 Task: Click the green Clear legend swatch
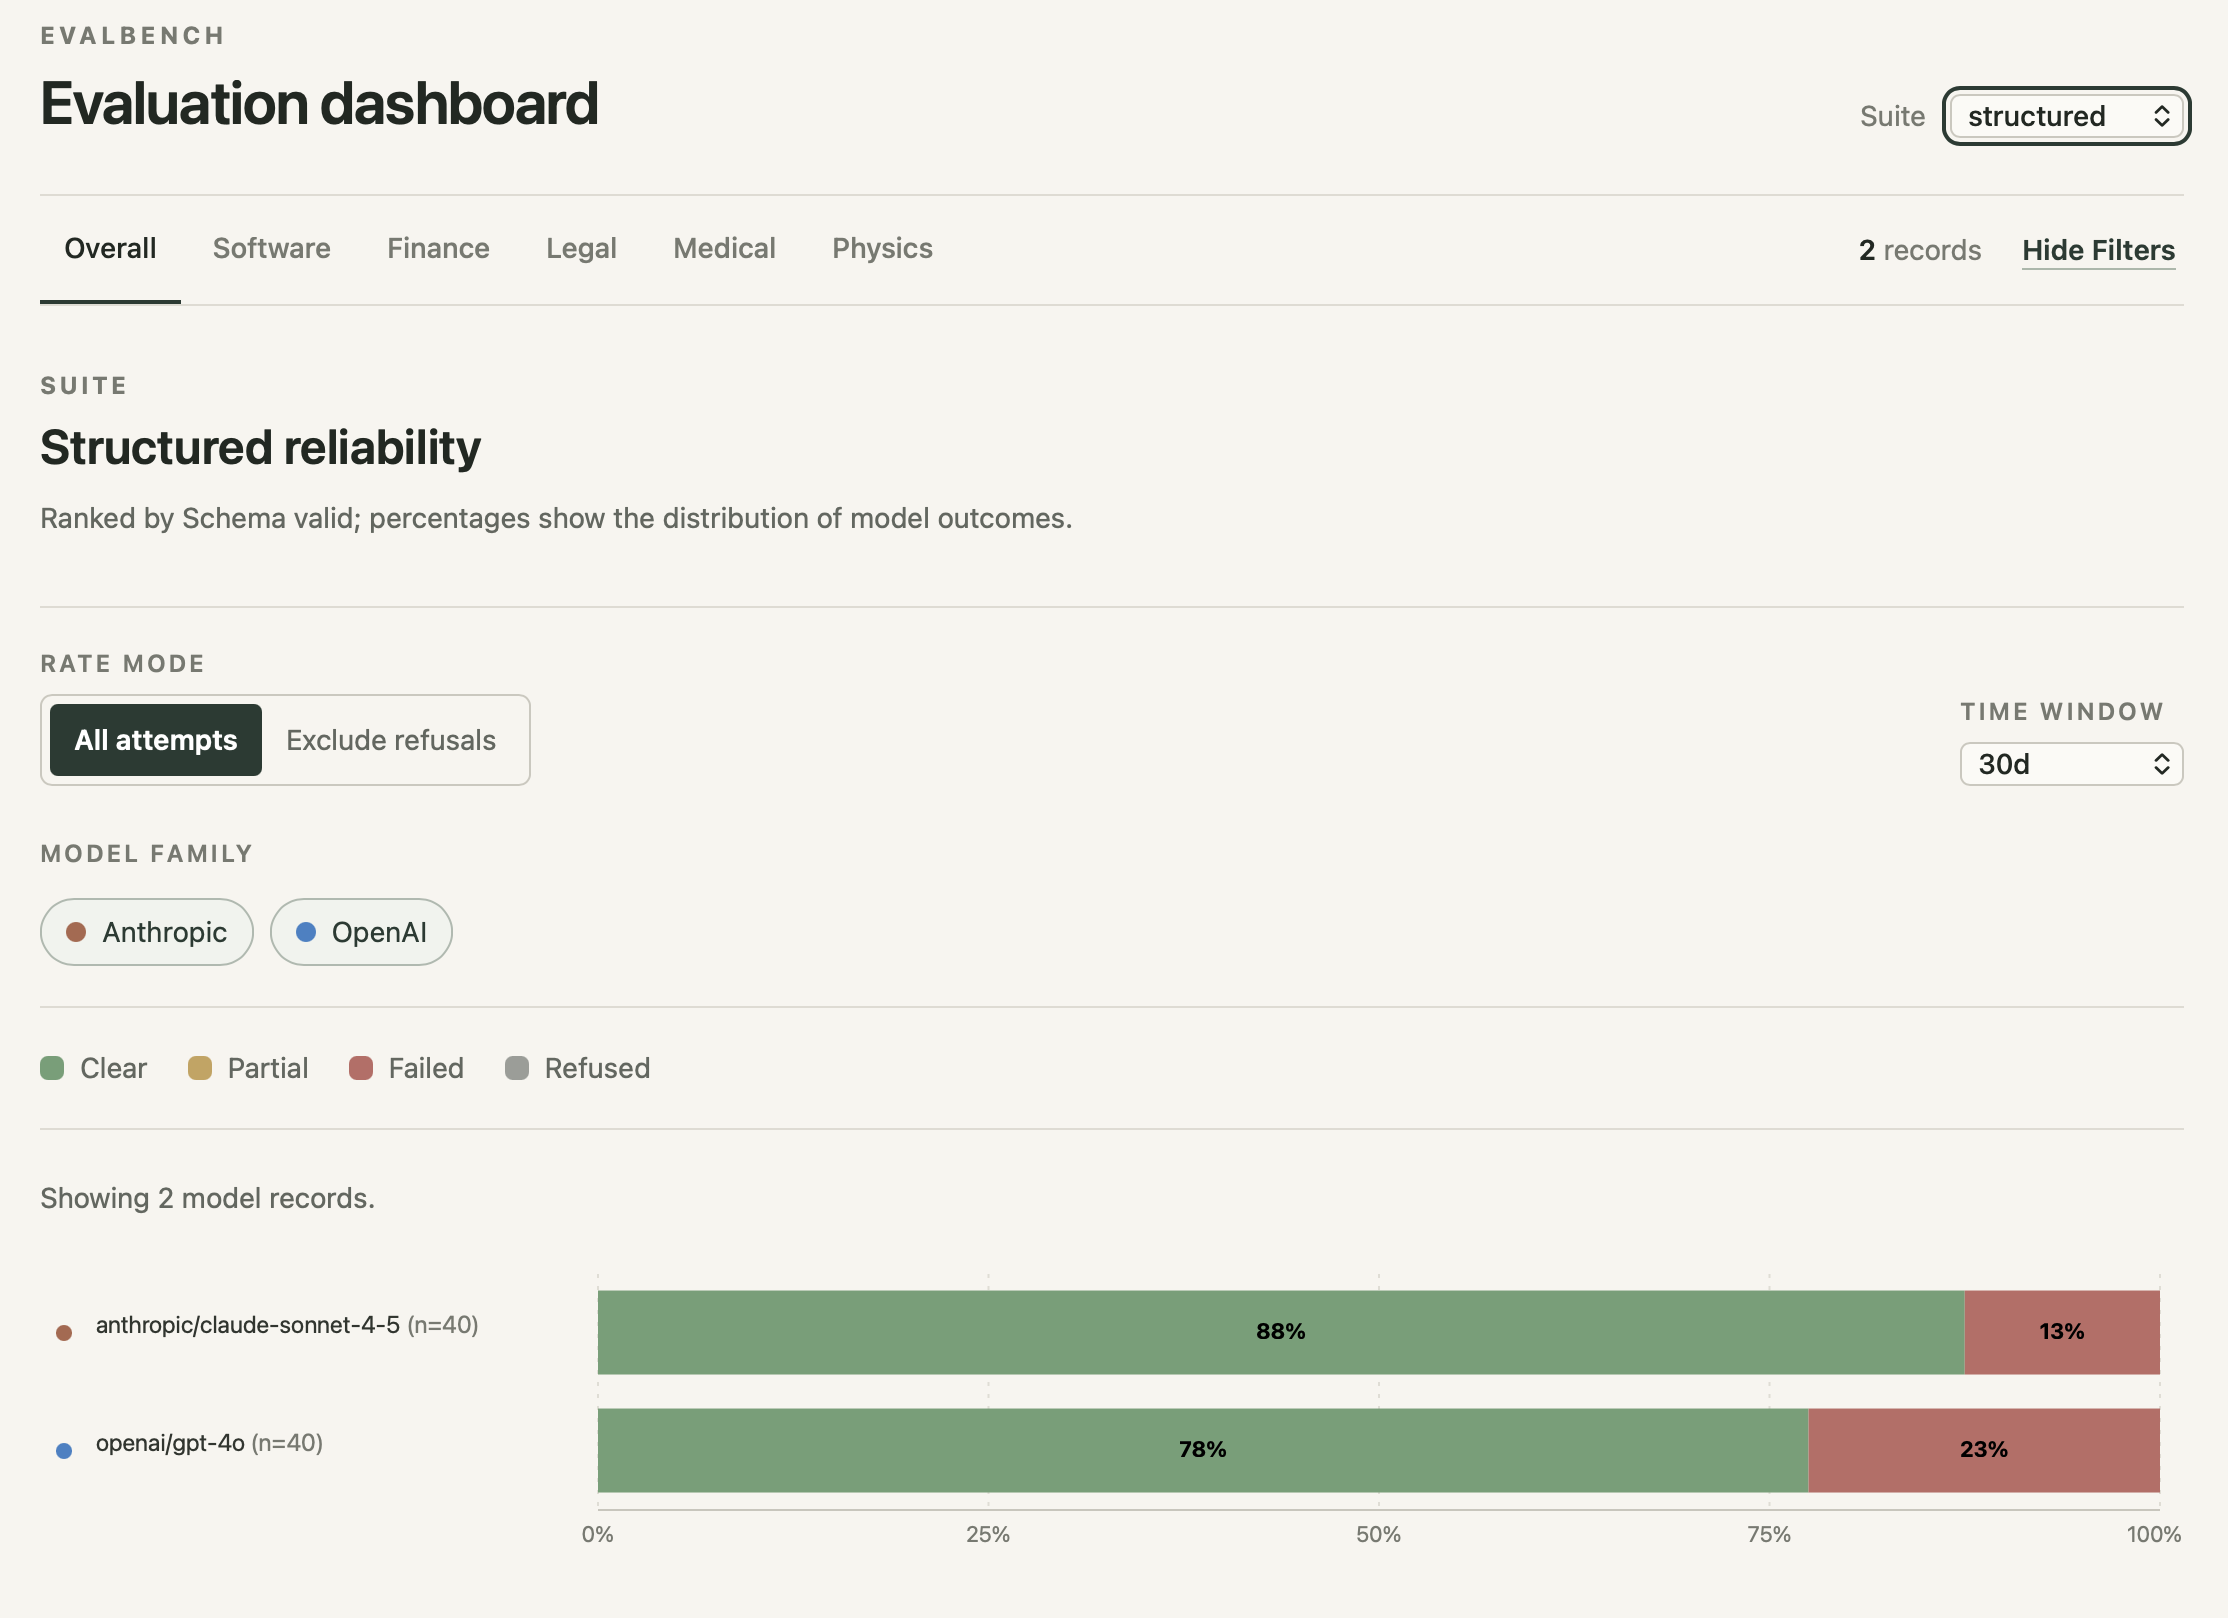point(52,1068)
